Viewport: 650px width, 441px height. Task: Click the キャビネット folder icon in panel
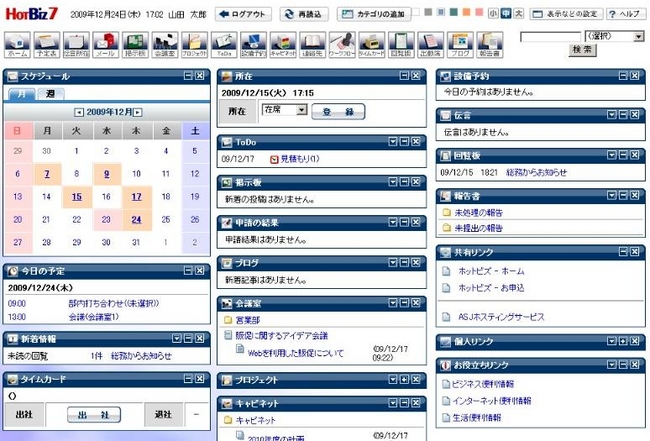point(228,420)
